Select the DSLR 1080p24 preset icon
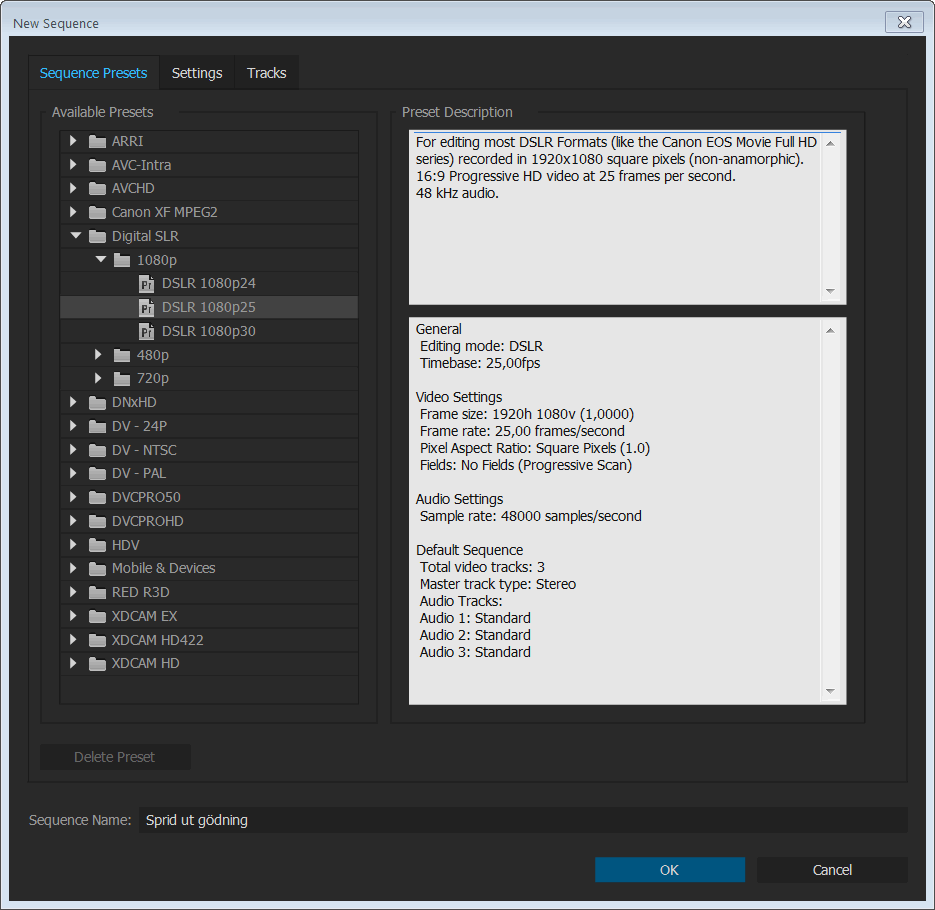935x910 pixels. 146,284
